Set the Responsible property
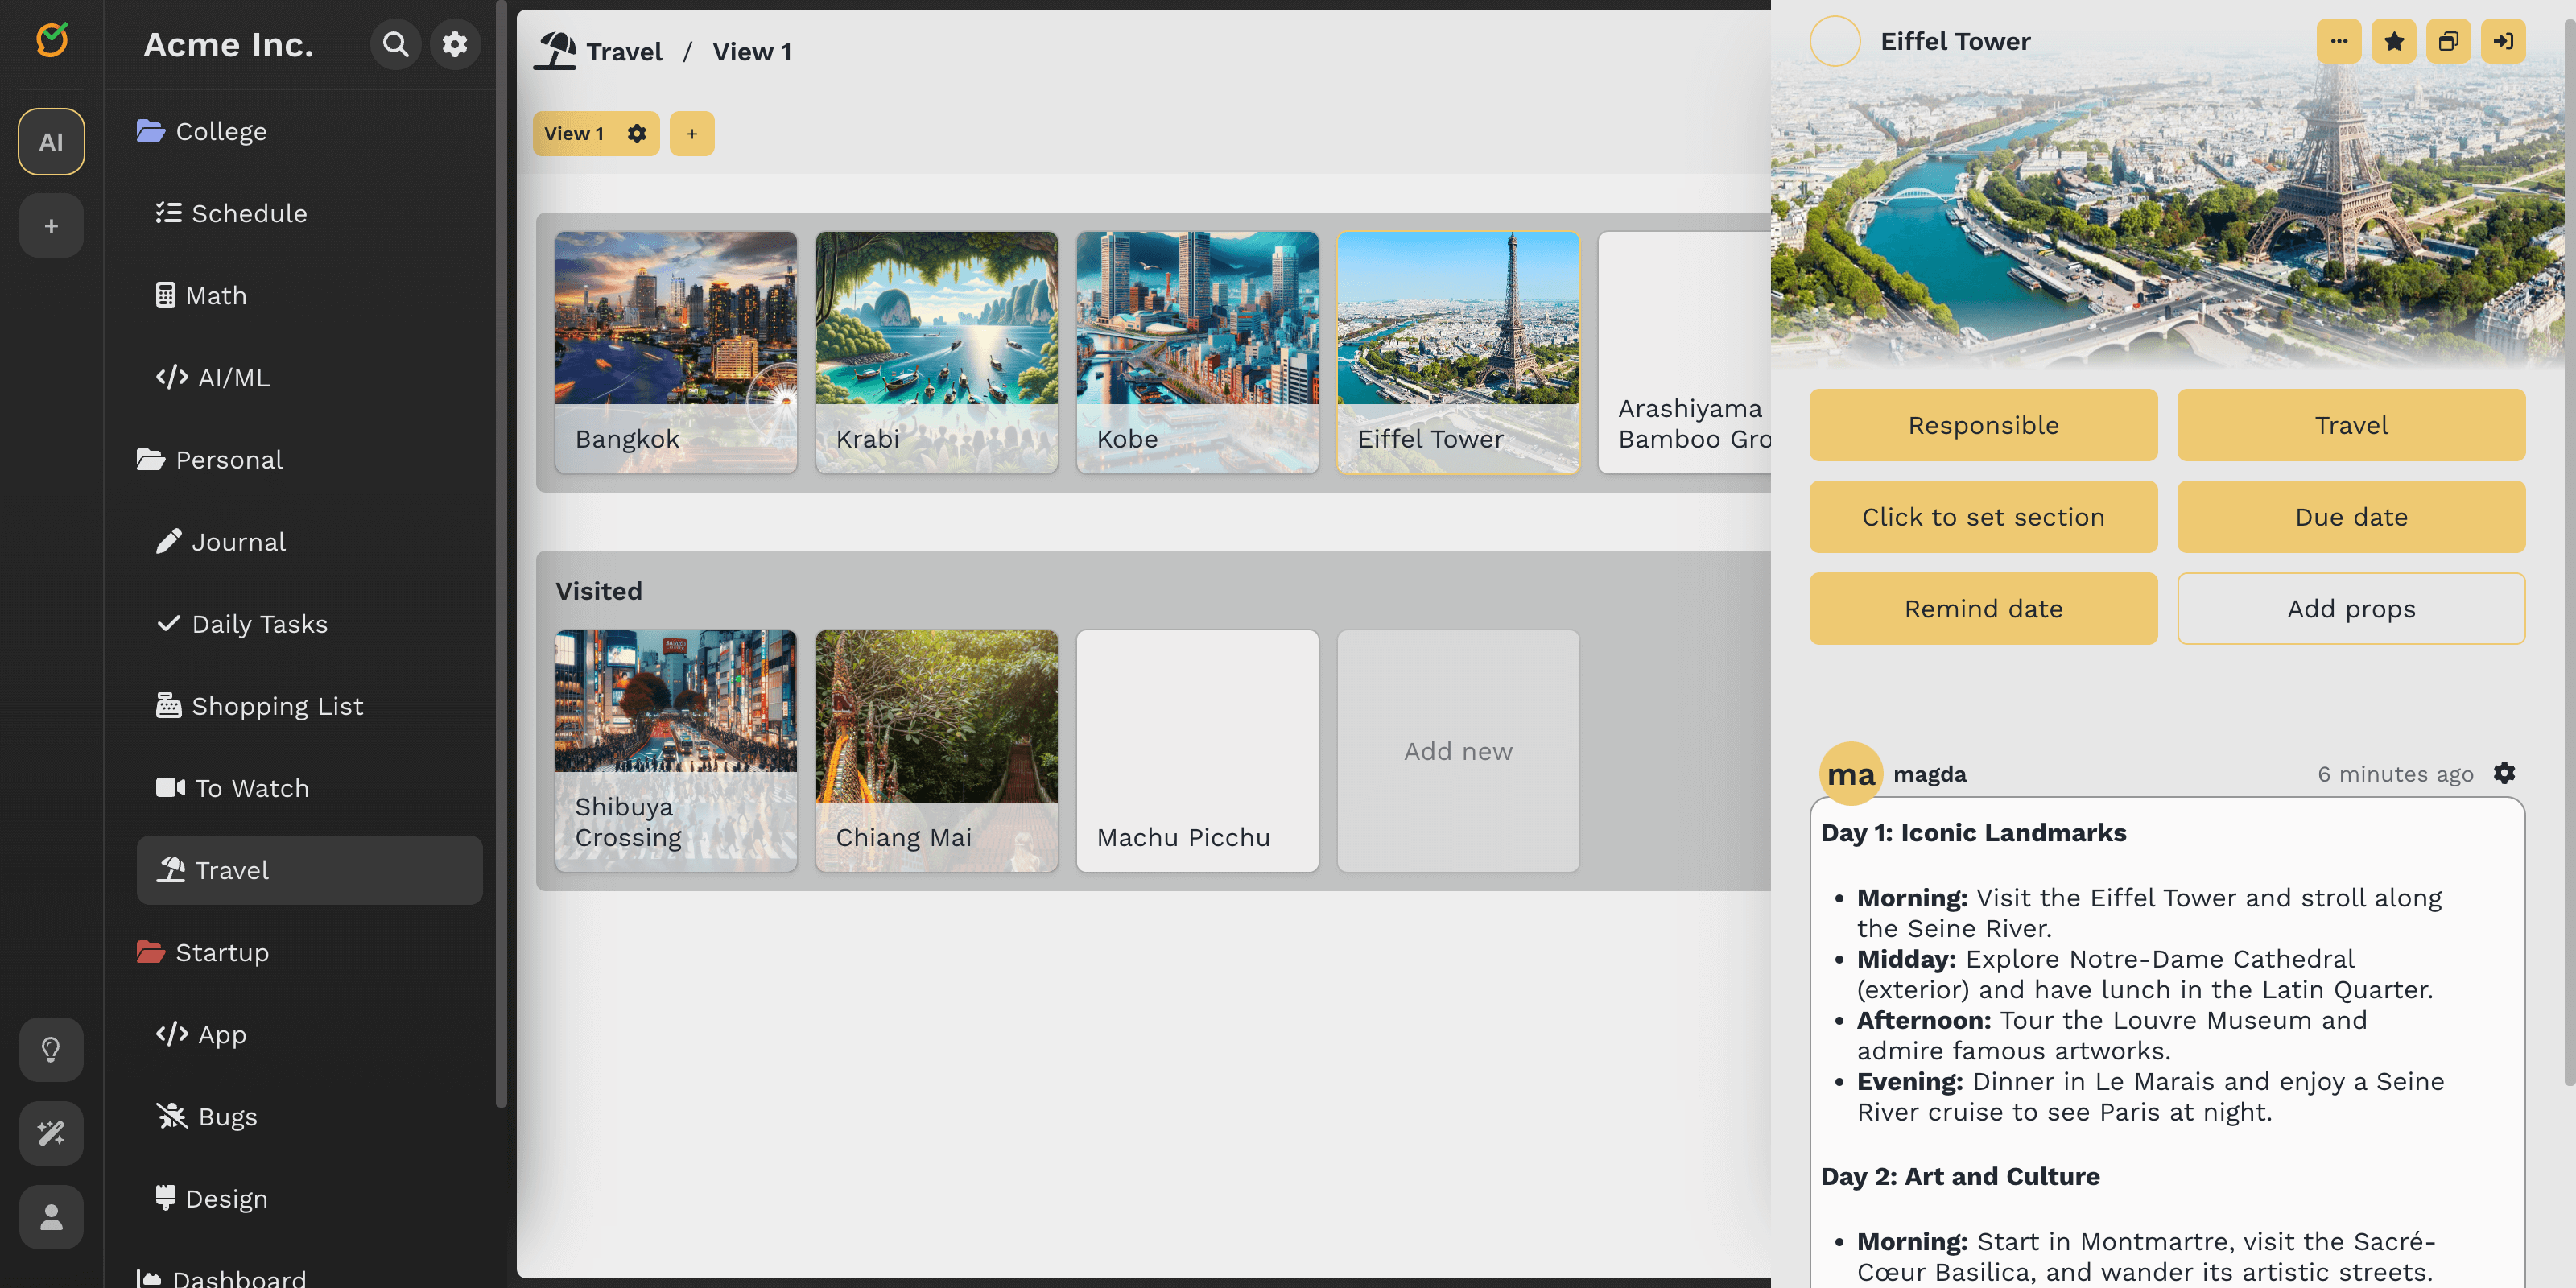This screenshot has width=2576, height=1288. coord(1983,425)
